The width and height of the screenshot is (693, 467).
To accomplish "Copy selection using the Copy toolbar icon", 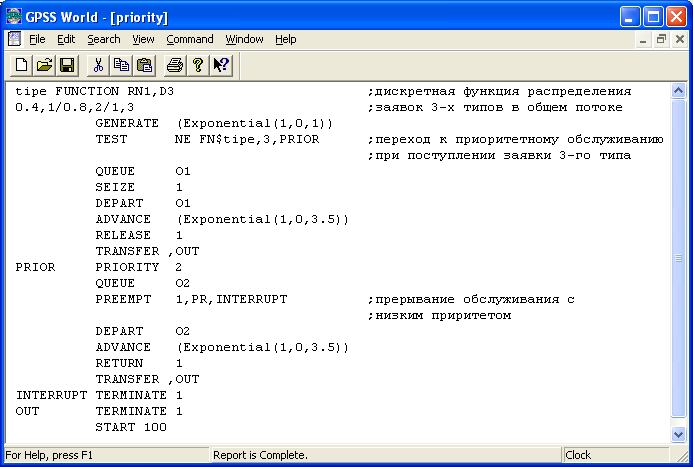I will pos(121,65).
